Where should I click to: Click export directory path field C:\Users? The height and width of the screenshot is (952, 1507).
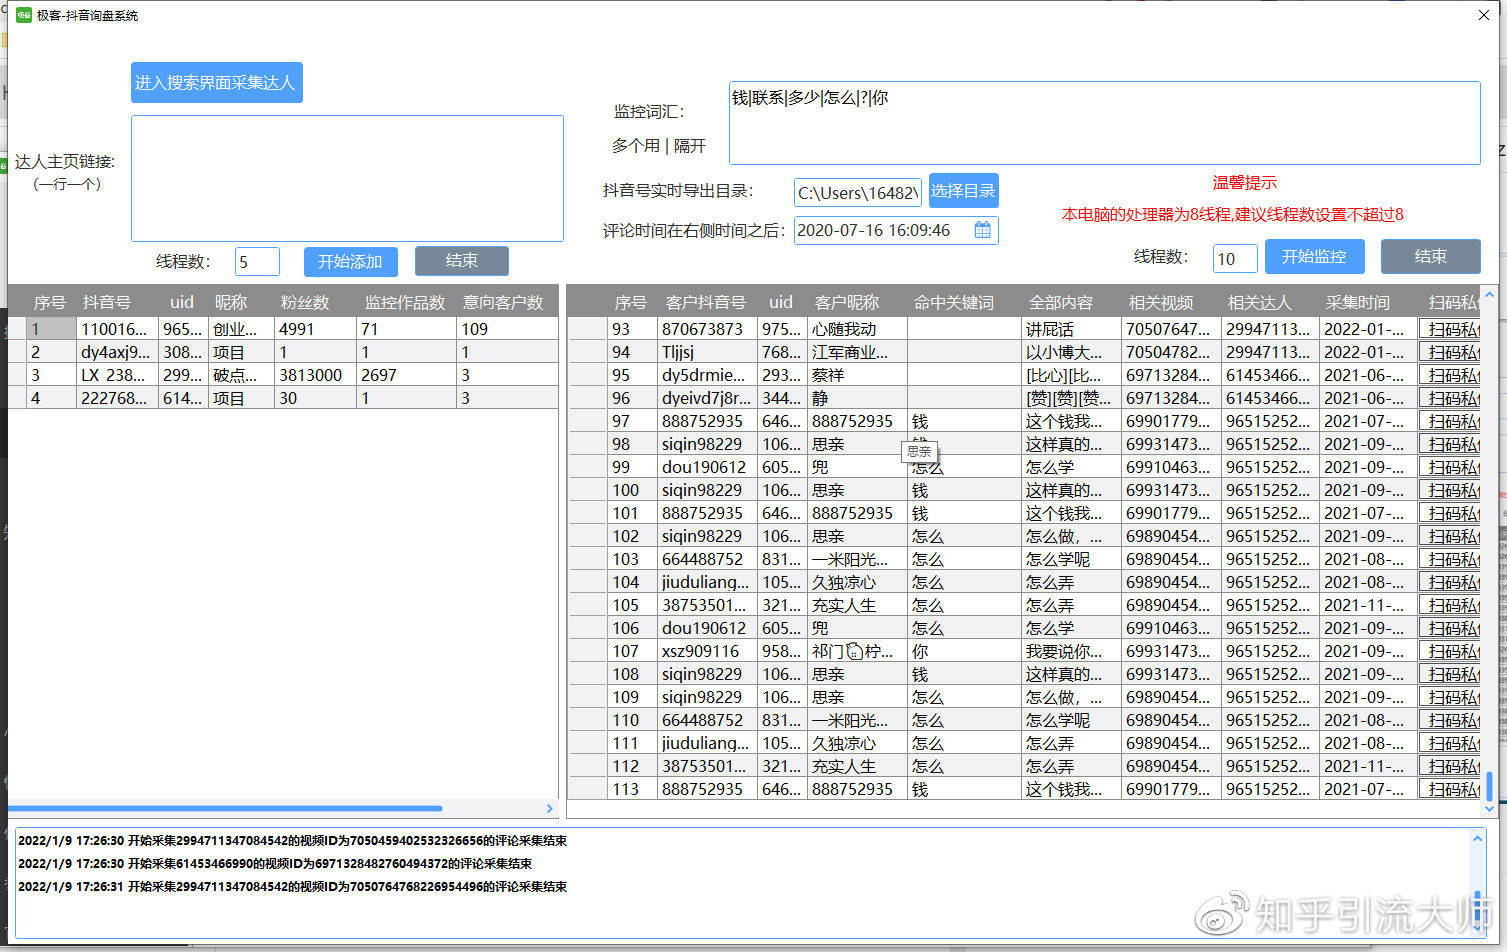tap(858, 193)
